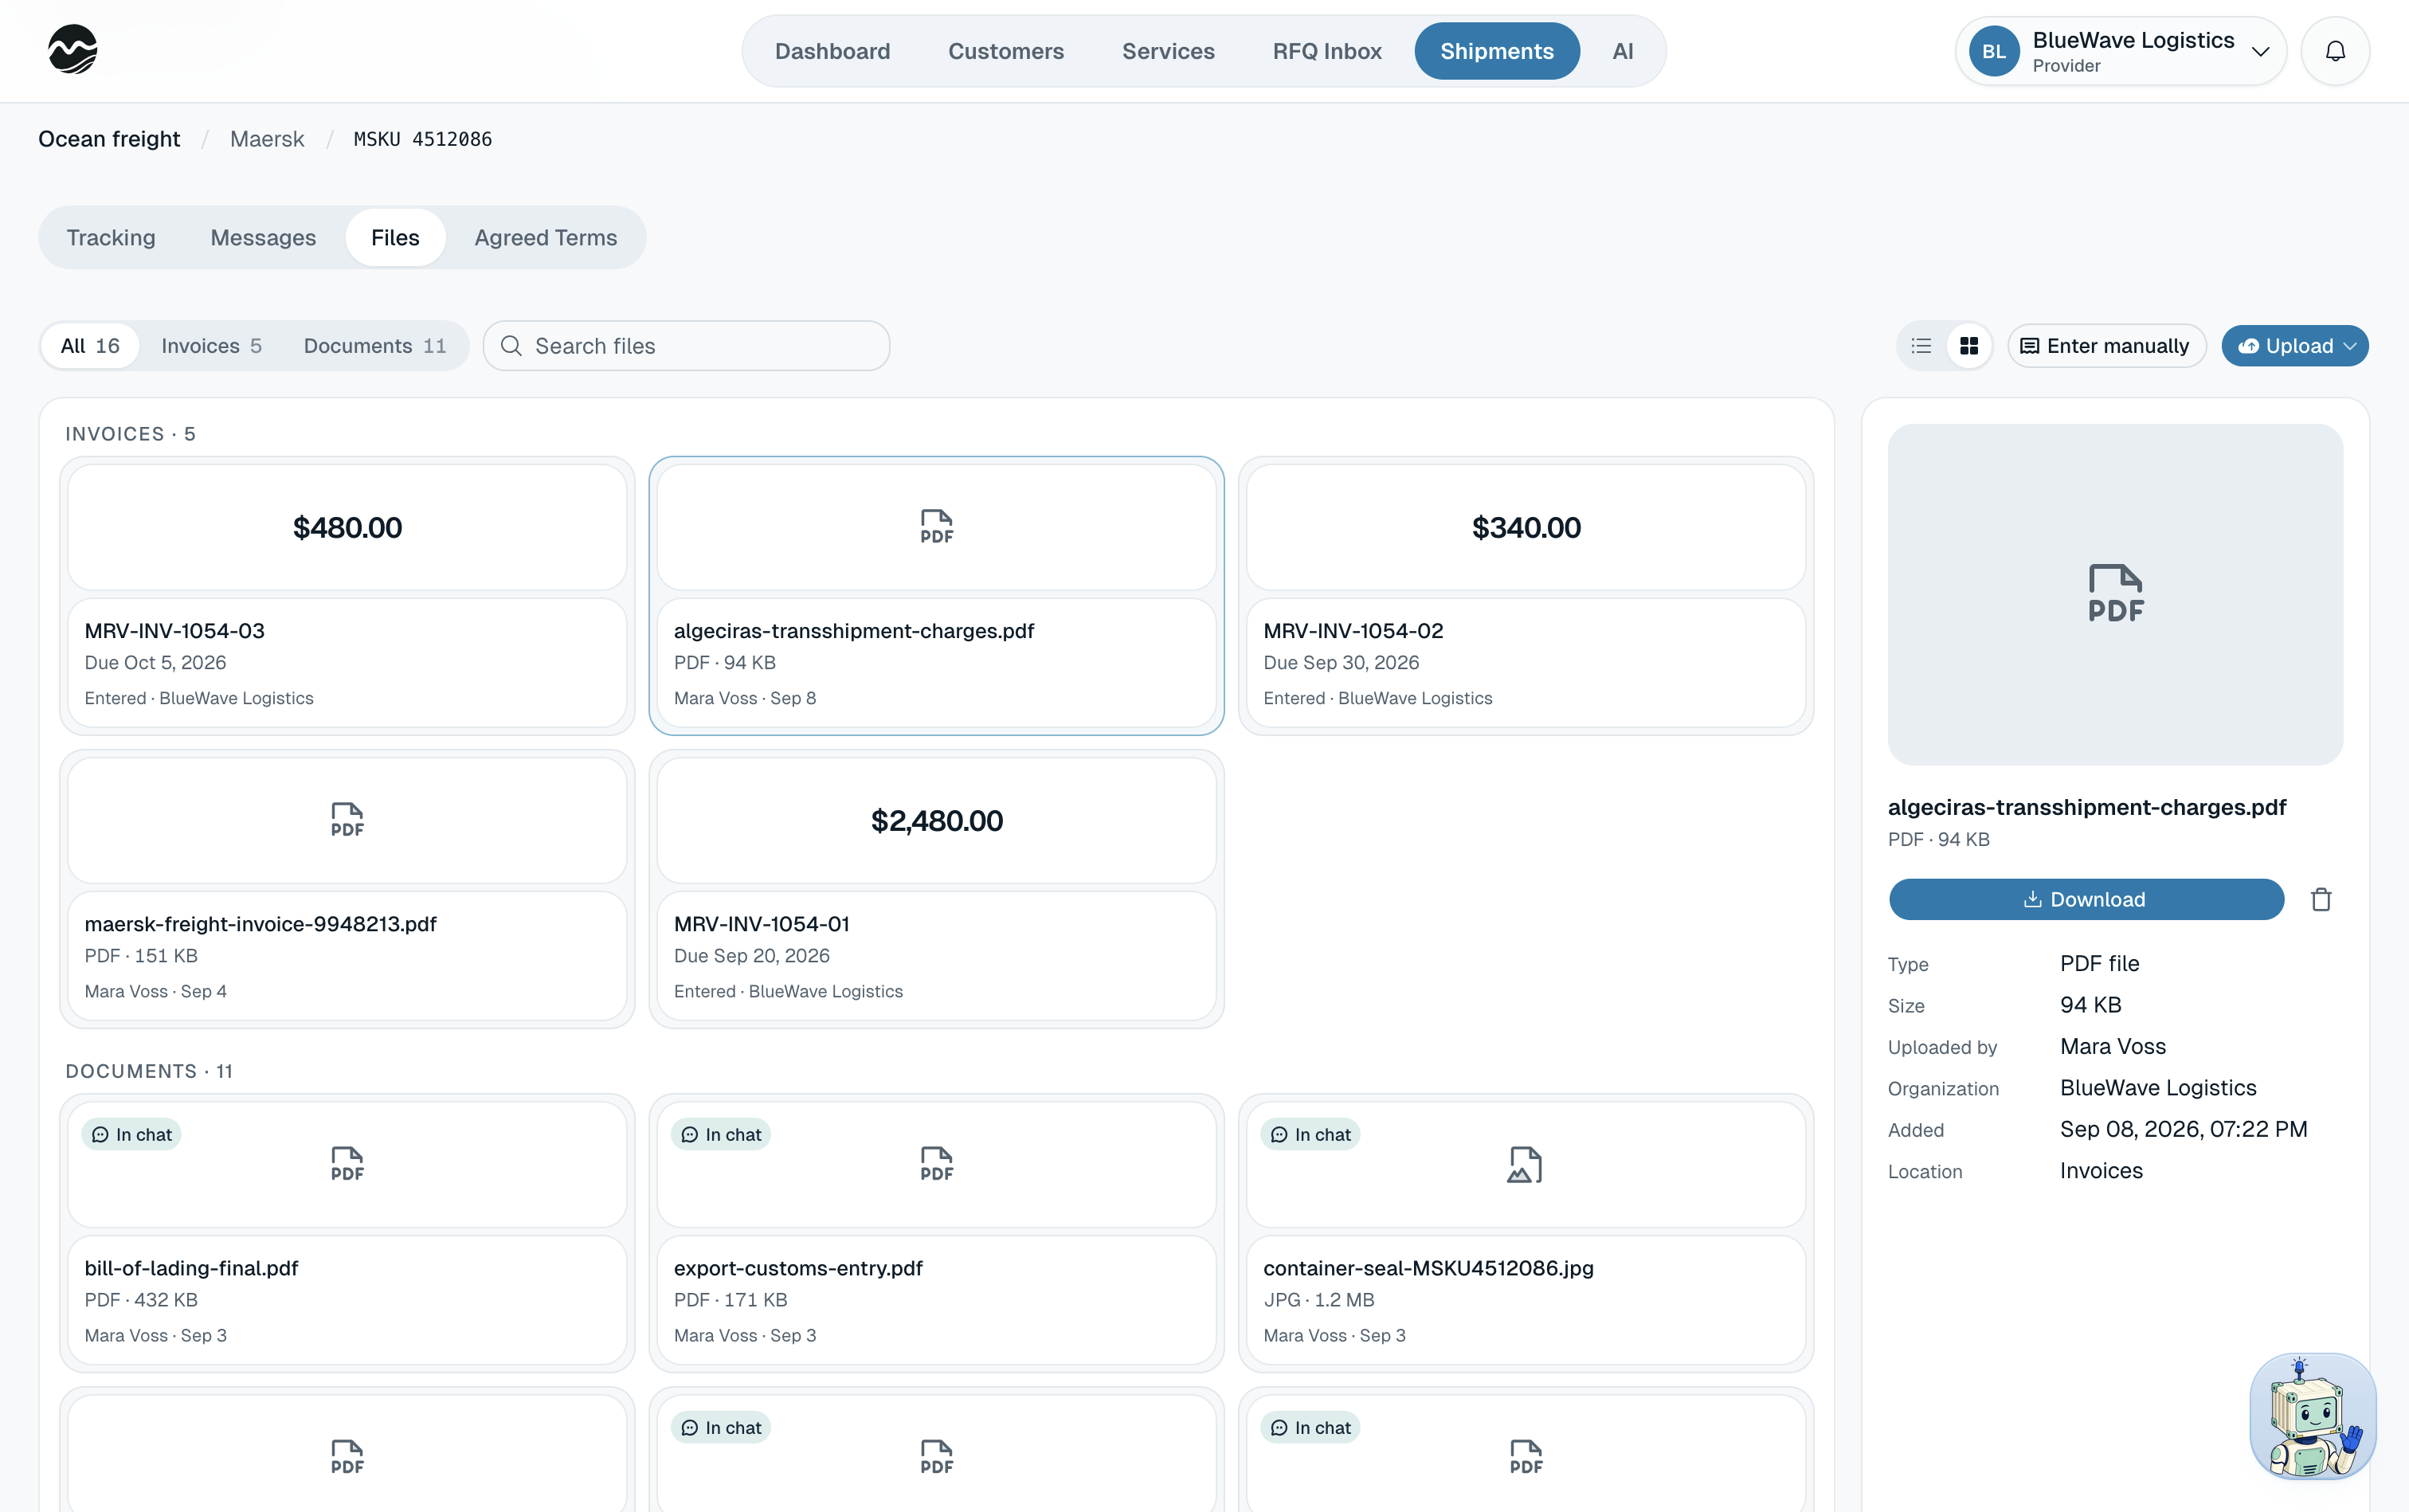Open the notifications bell
The image size is (2409, 1512).
[2335, 51]
